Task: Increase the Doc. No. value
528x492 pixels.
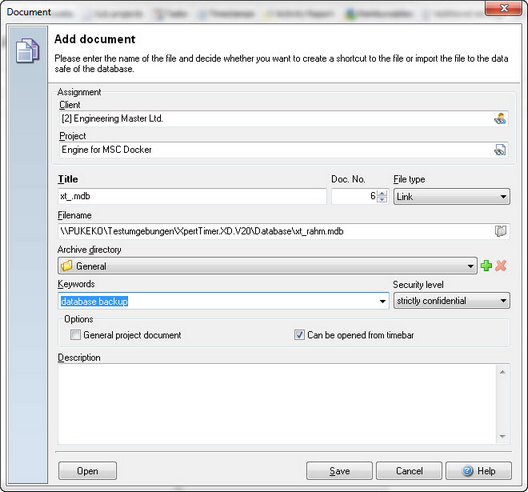Action: click(382, 193)
